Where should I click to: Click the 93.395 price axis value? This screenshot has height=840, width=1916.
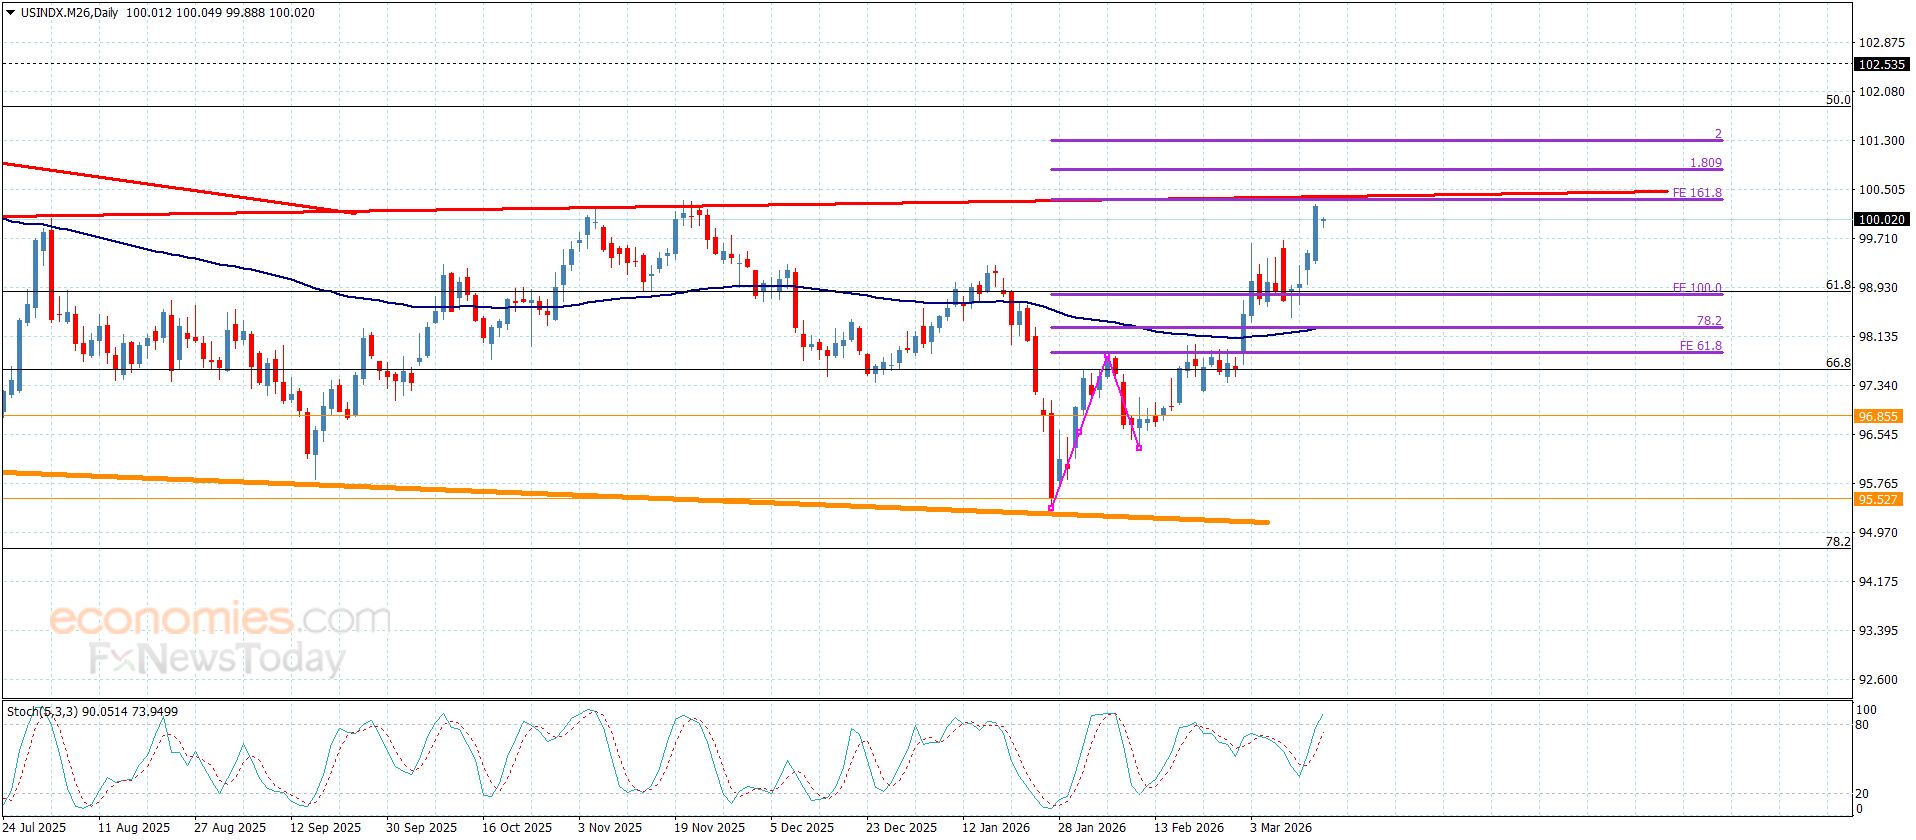1878,631
